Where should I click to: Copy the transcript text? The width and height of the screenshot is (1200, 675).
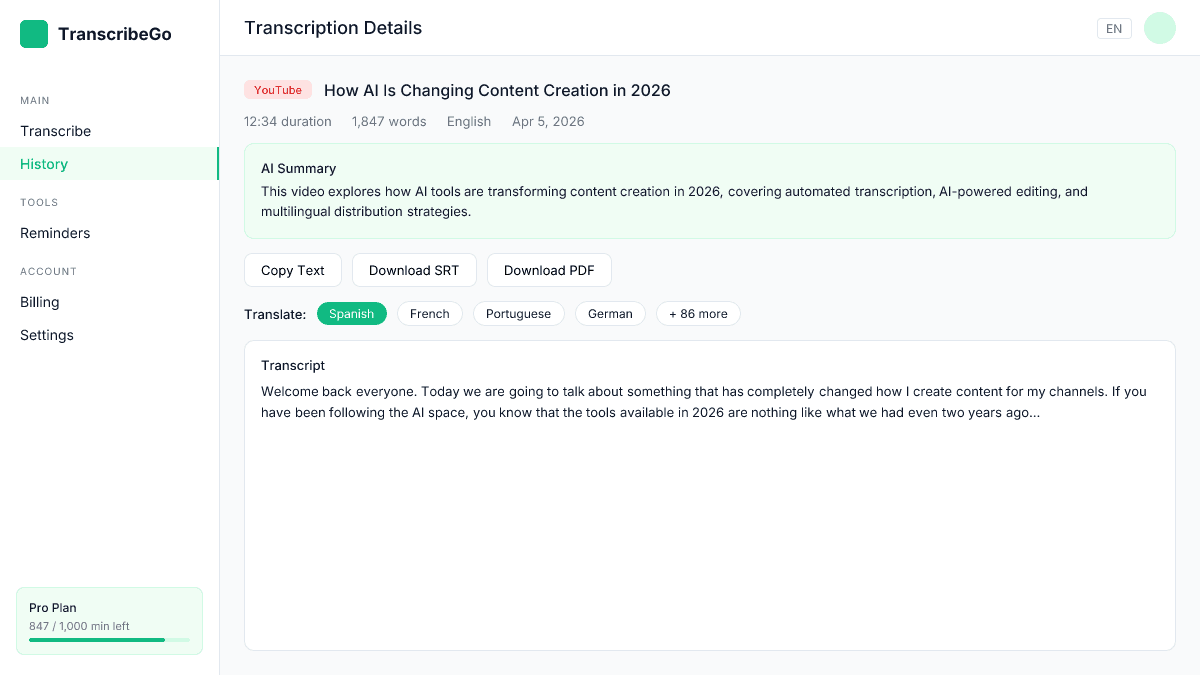pos(292,270)
